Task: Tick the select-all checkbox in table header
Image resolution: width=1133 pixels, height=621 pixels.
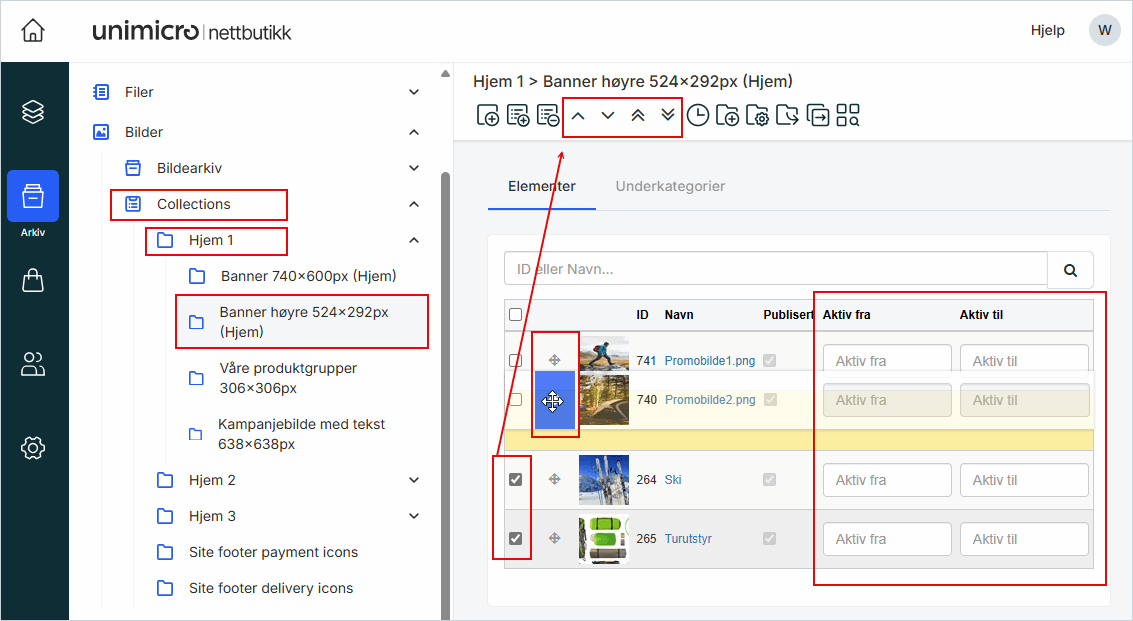Action: (515, 315)
